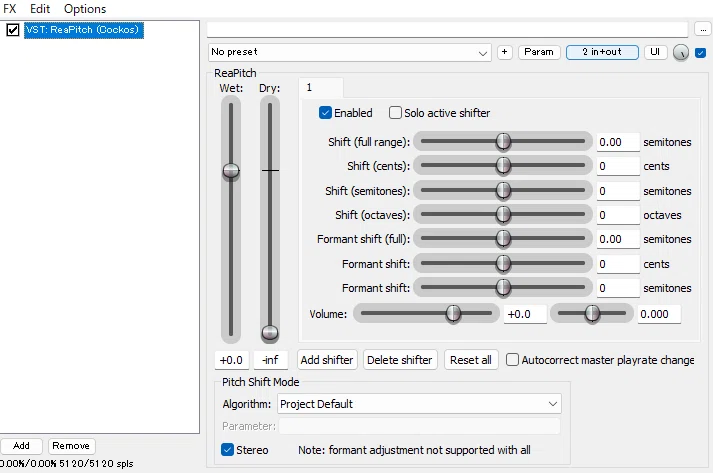Open the 2 in+out routing button

[x=602, y=52]
